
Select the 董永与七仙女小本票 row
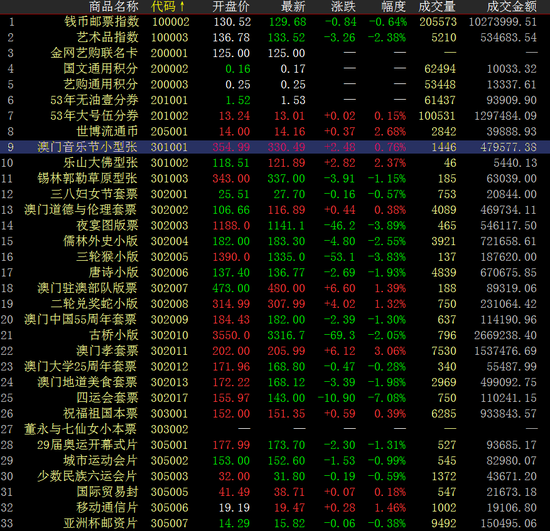coord(275,429)
